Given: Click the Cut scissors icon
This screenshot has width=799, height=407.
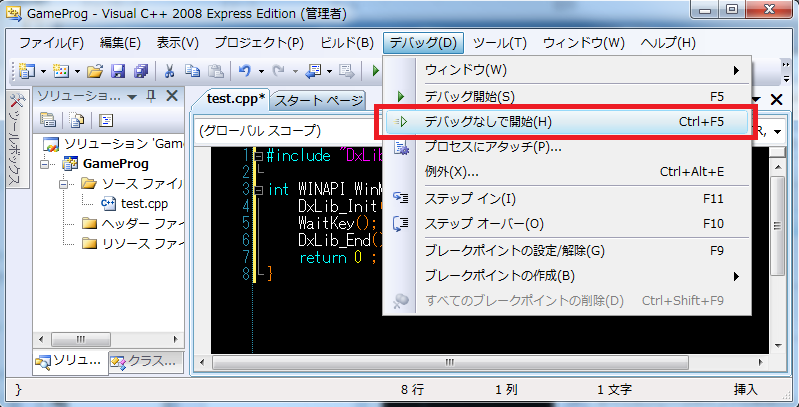Looking at the screenshot, I should [x=169, y=71].
